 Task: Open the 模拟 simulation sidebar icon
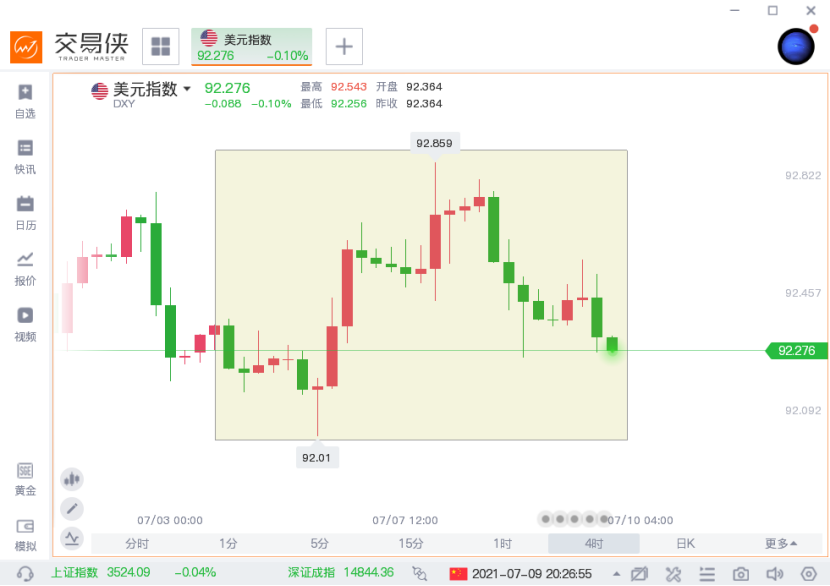(25, 535)
